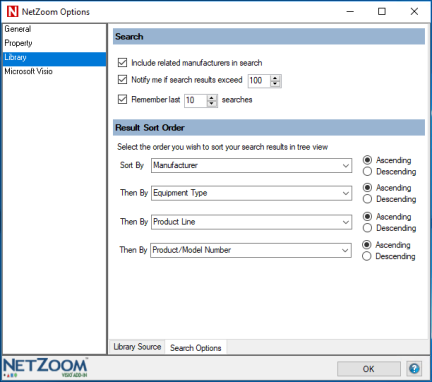The height and width of the screenshot is (382, 432).
Task: Pick Descending for Product/Model Number
Action: (x=366, y=256)
